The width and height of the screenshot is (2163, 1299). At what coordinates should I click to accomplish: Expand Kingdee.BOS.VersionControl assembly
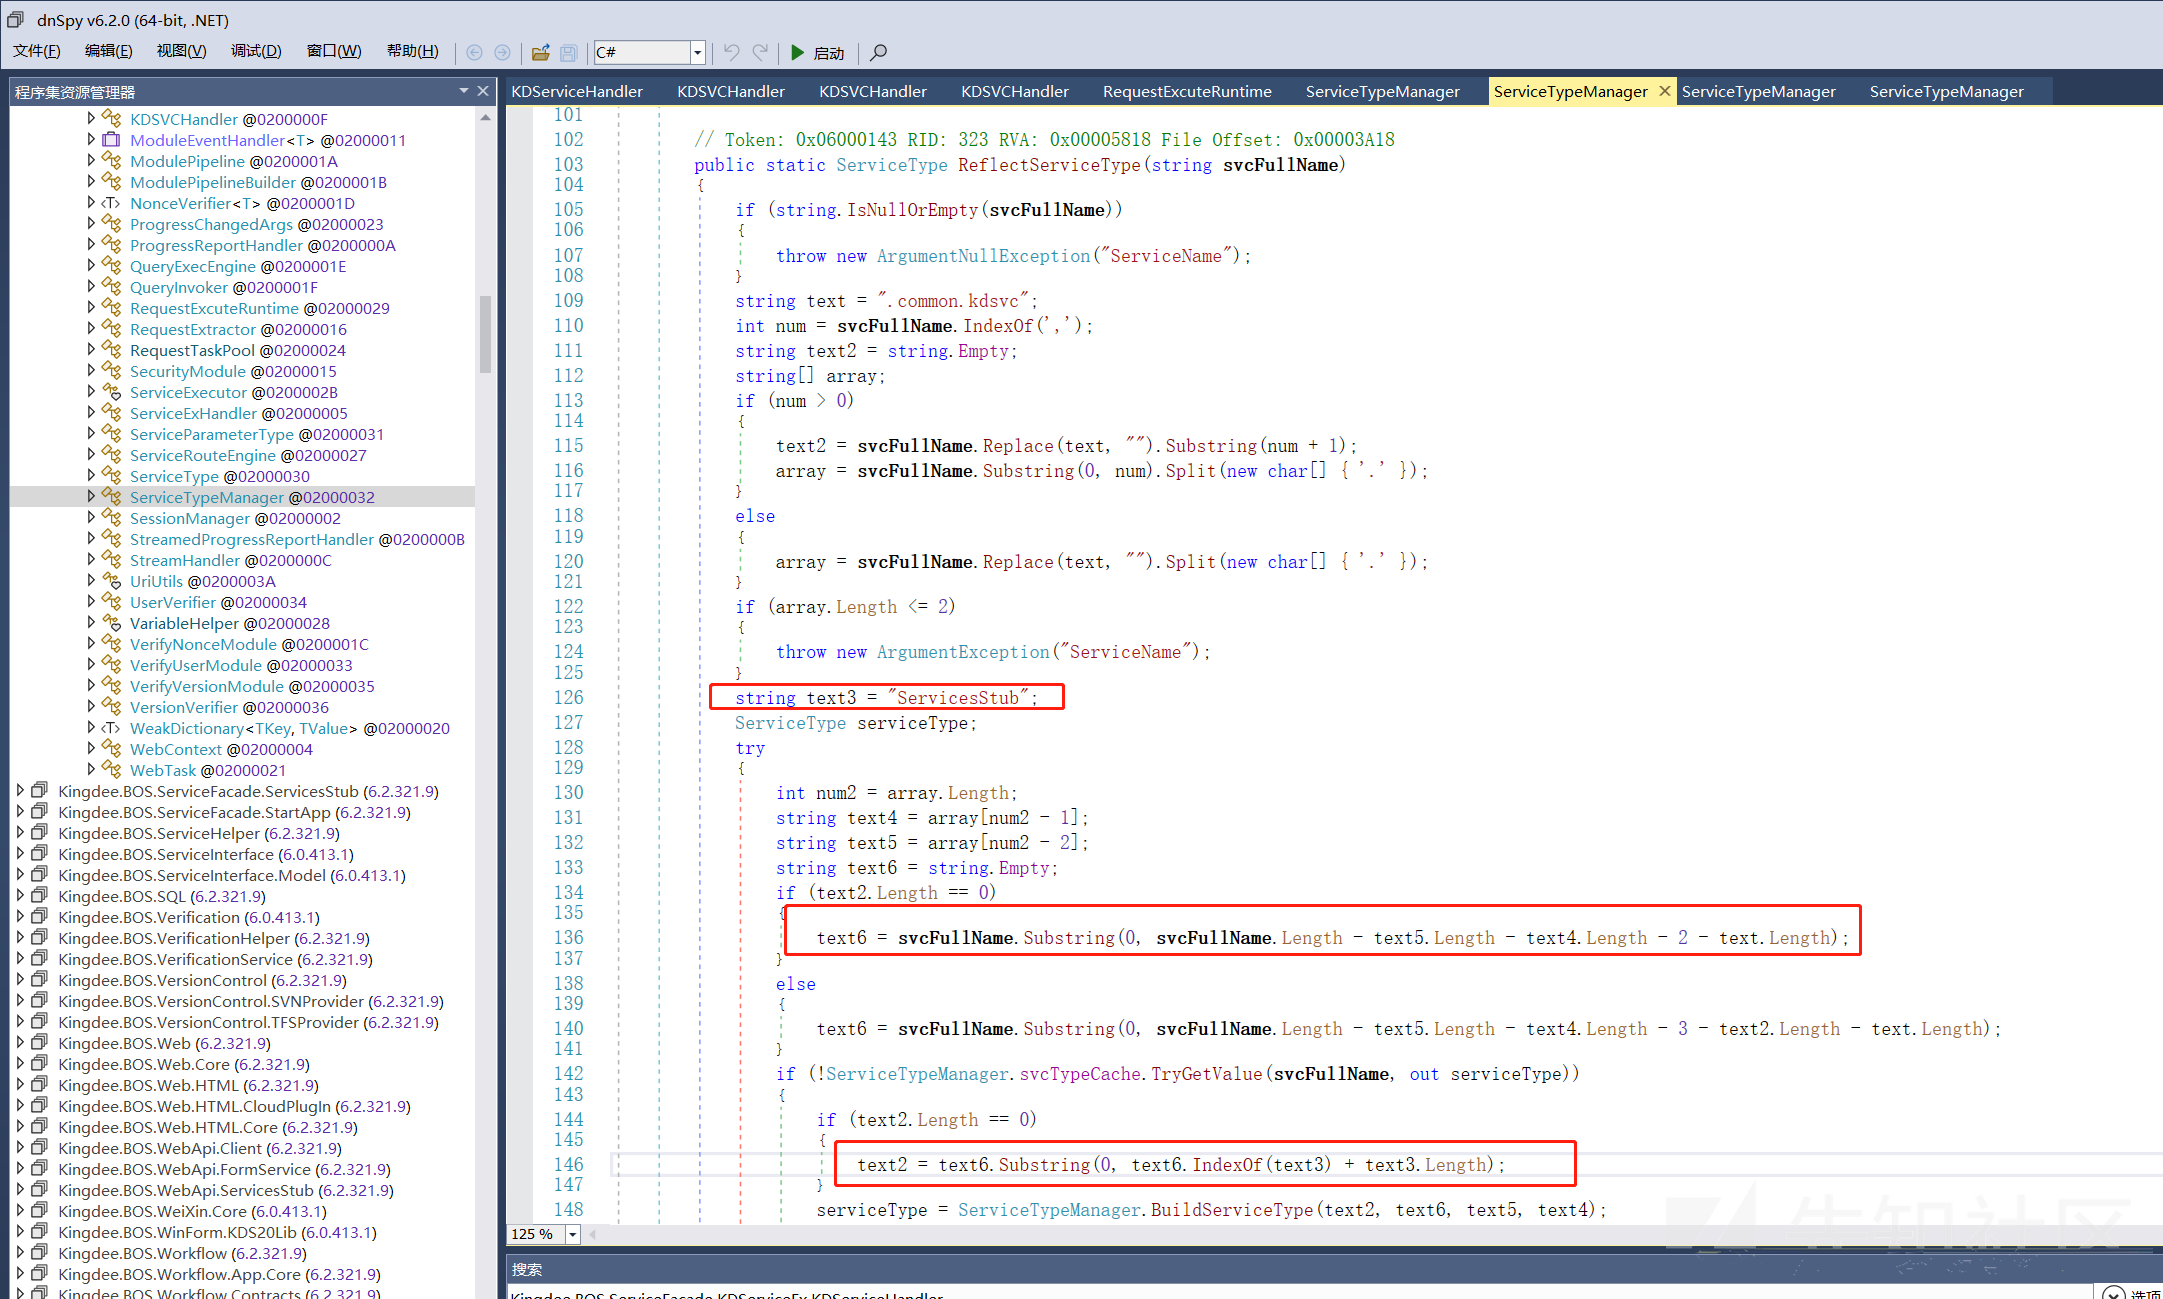click(20, 979)
